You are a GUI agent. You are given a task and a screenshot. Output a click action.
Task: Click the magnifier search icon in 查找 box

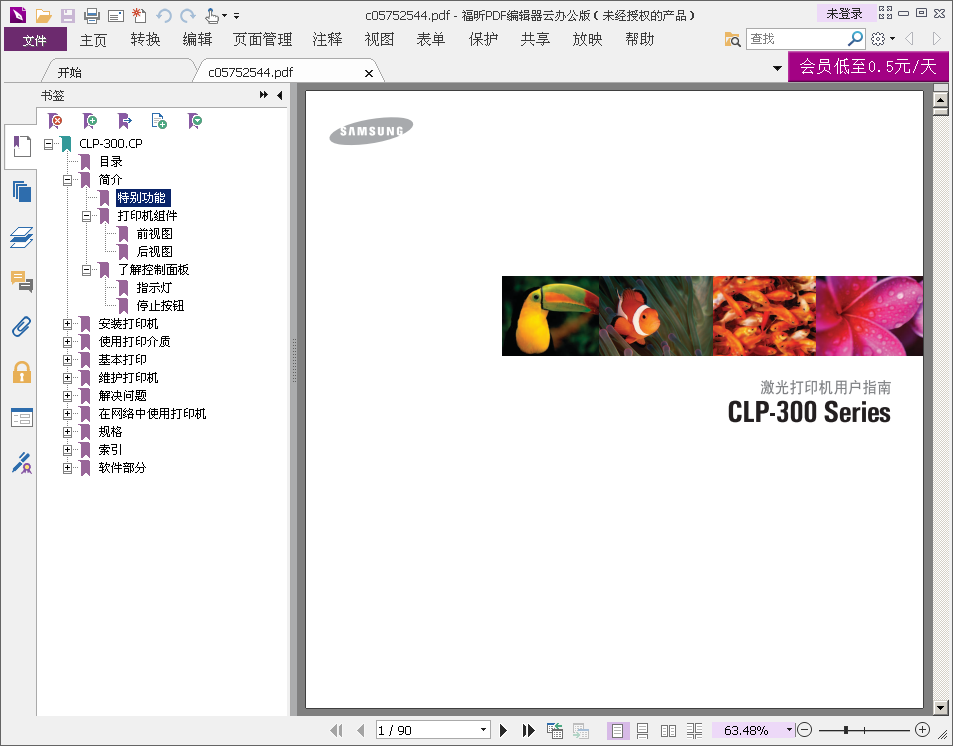(x=855, y=39)
